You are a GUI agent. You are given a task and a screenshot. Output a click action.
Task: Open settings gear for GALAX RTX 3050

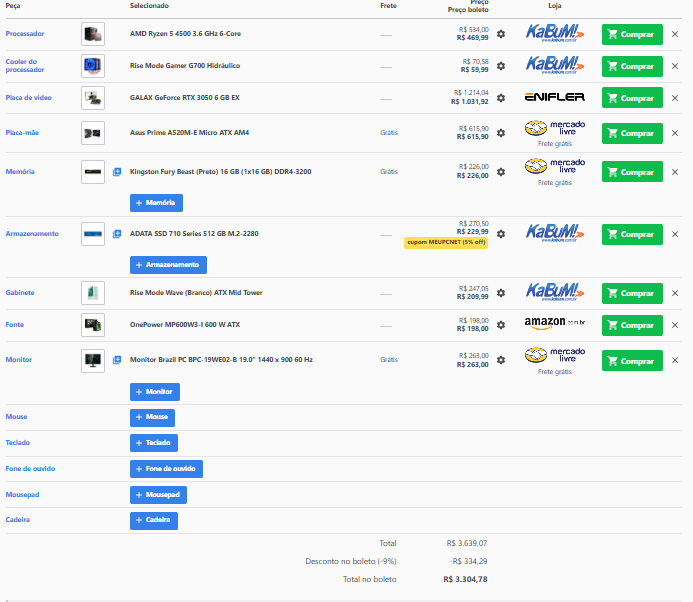pyautogui.click(x=501, y=98)
